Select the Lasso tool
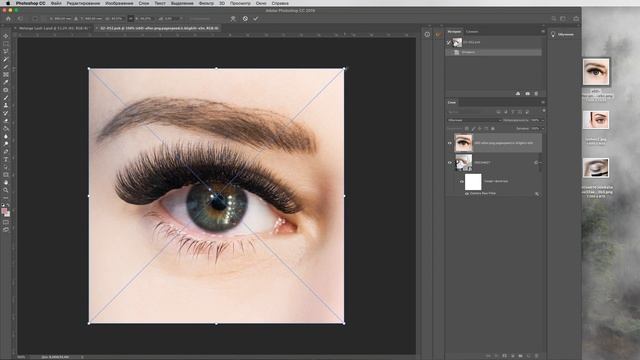The width and height of the screenshot is (640, 360). [x=6, y=51]
